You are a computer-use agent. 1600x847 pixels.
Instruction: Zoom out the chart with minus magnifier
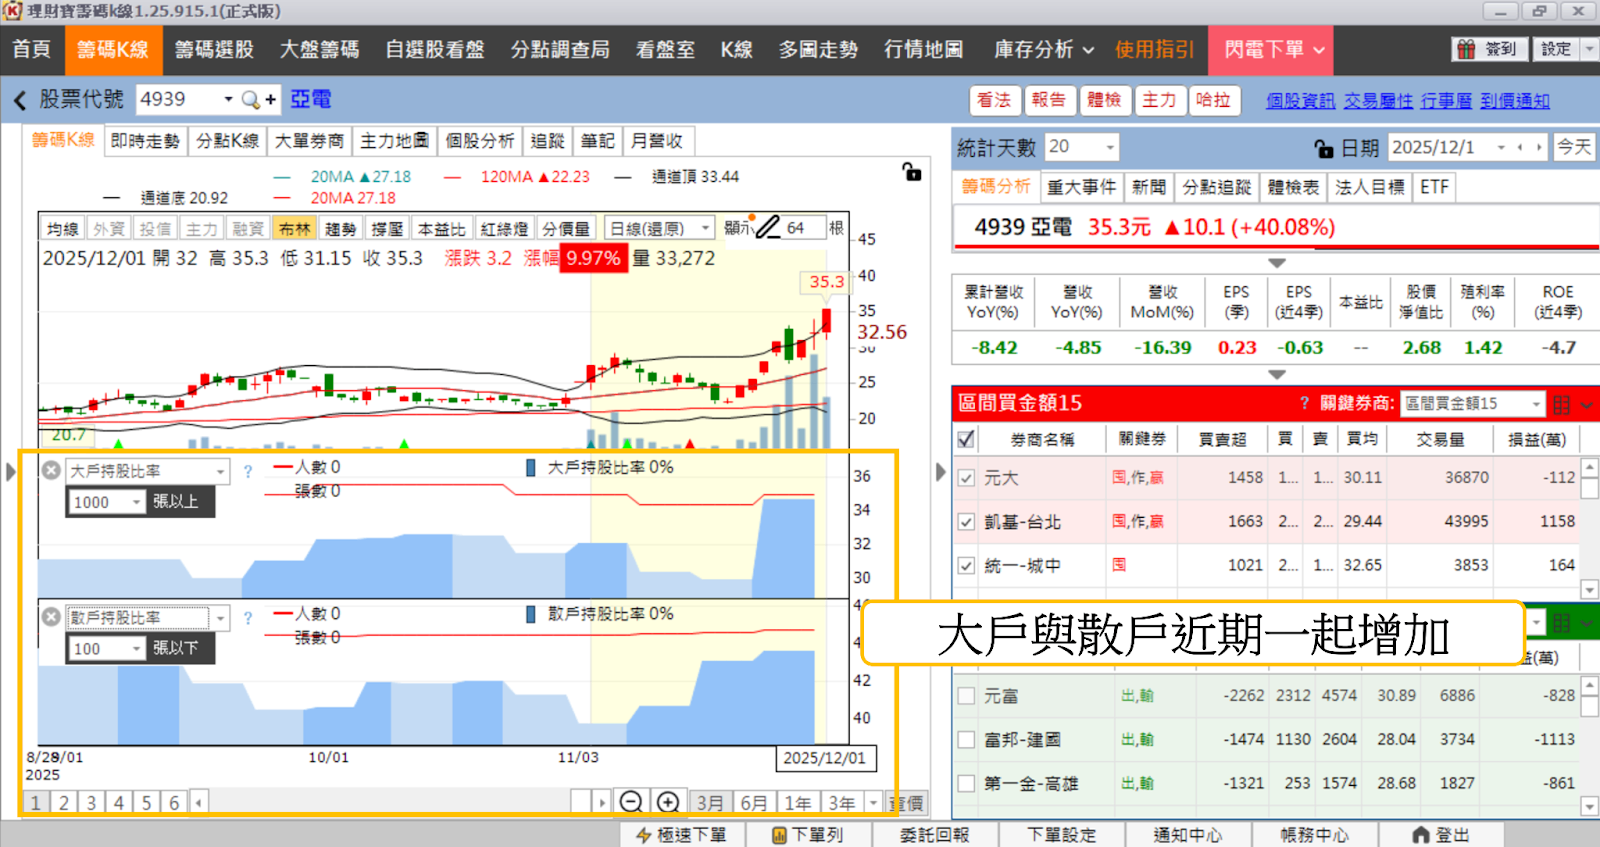pos(631,802)
